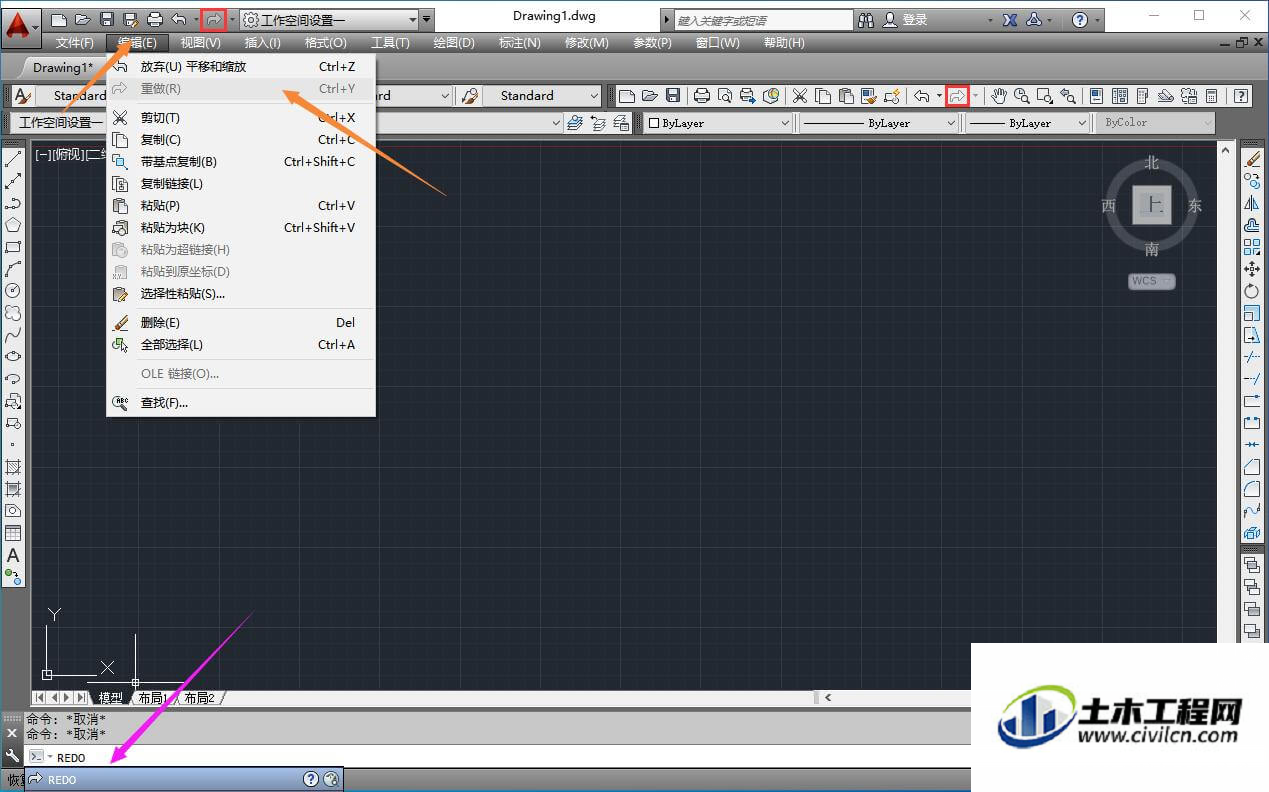
Task: Click the Redo arrow in quick access toolbar
Action: click(213, 19)
